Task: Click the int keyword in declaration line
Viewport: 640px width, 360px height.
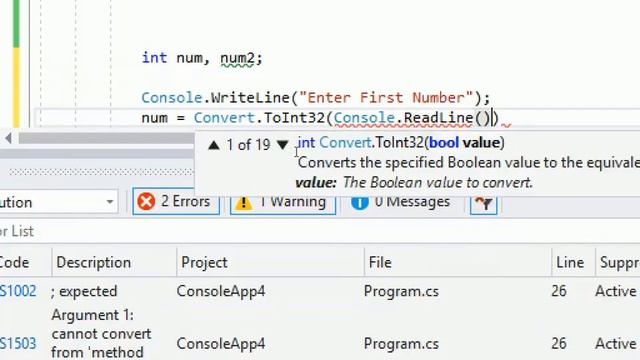Action: [154, 58]
